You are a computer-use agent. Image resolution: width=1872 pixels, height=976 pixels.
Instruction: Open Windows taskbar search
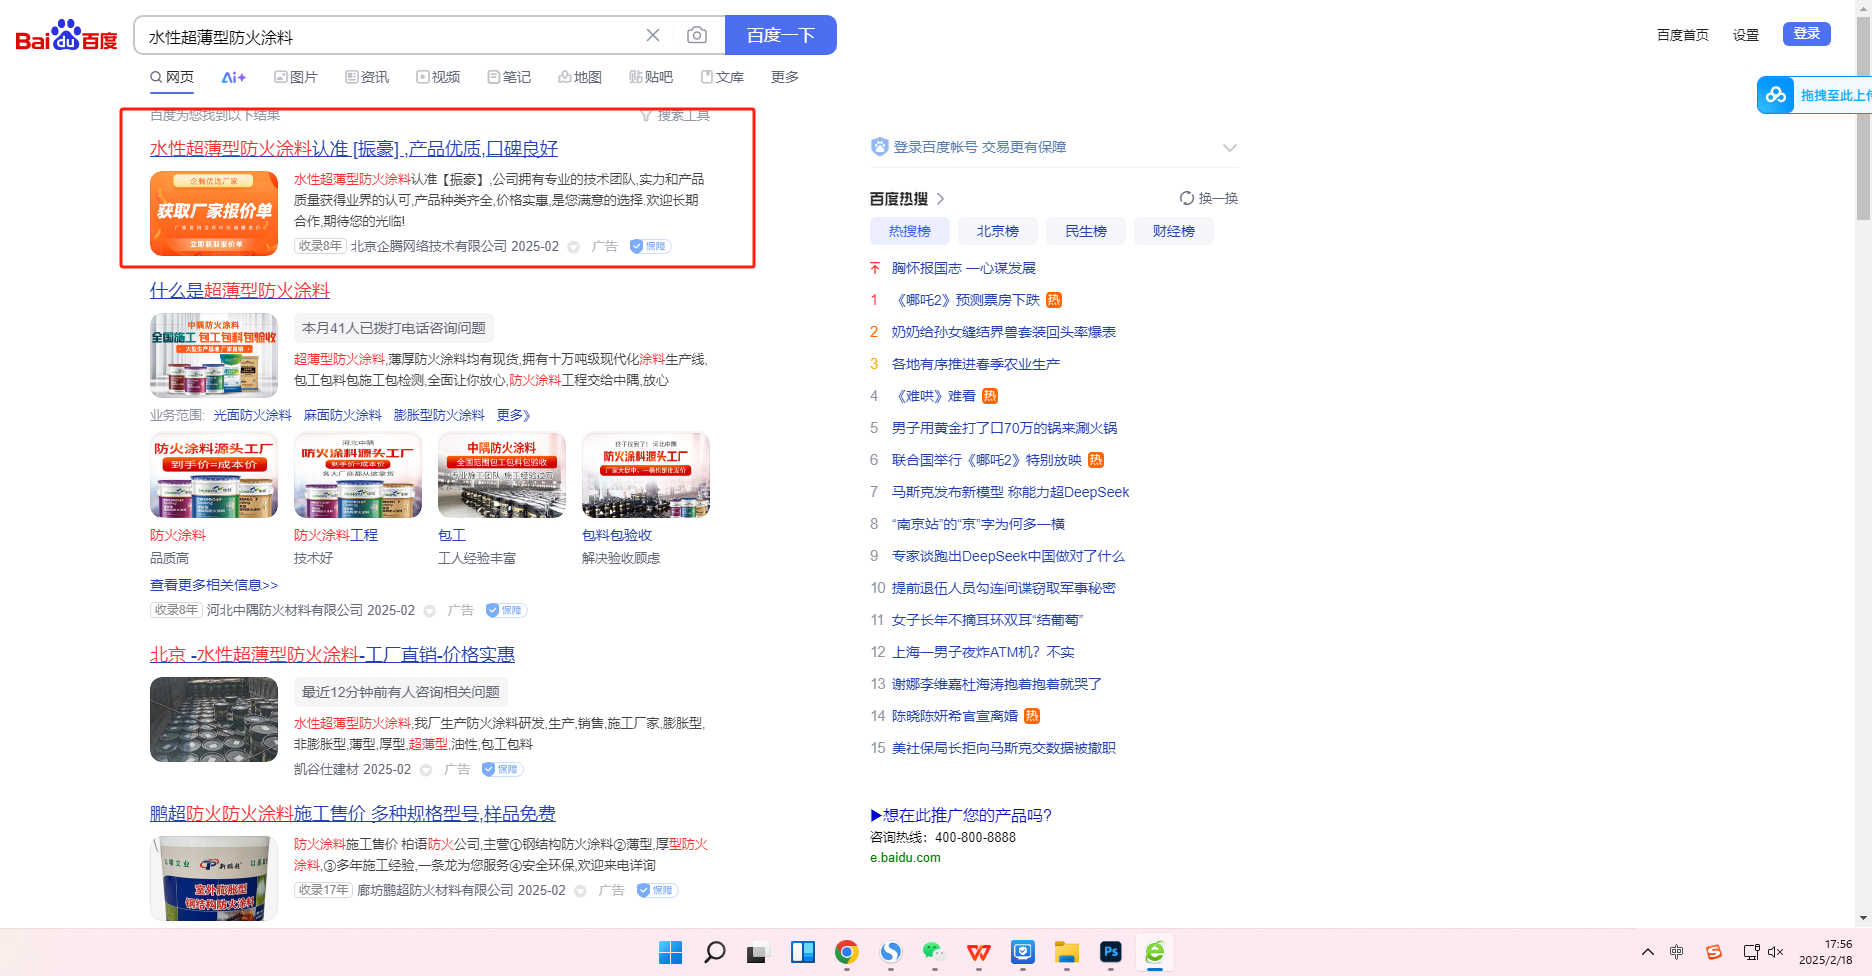pyautogui.click(x=714, y=952)
